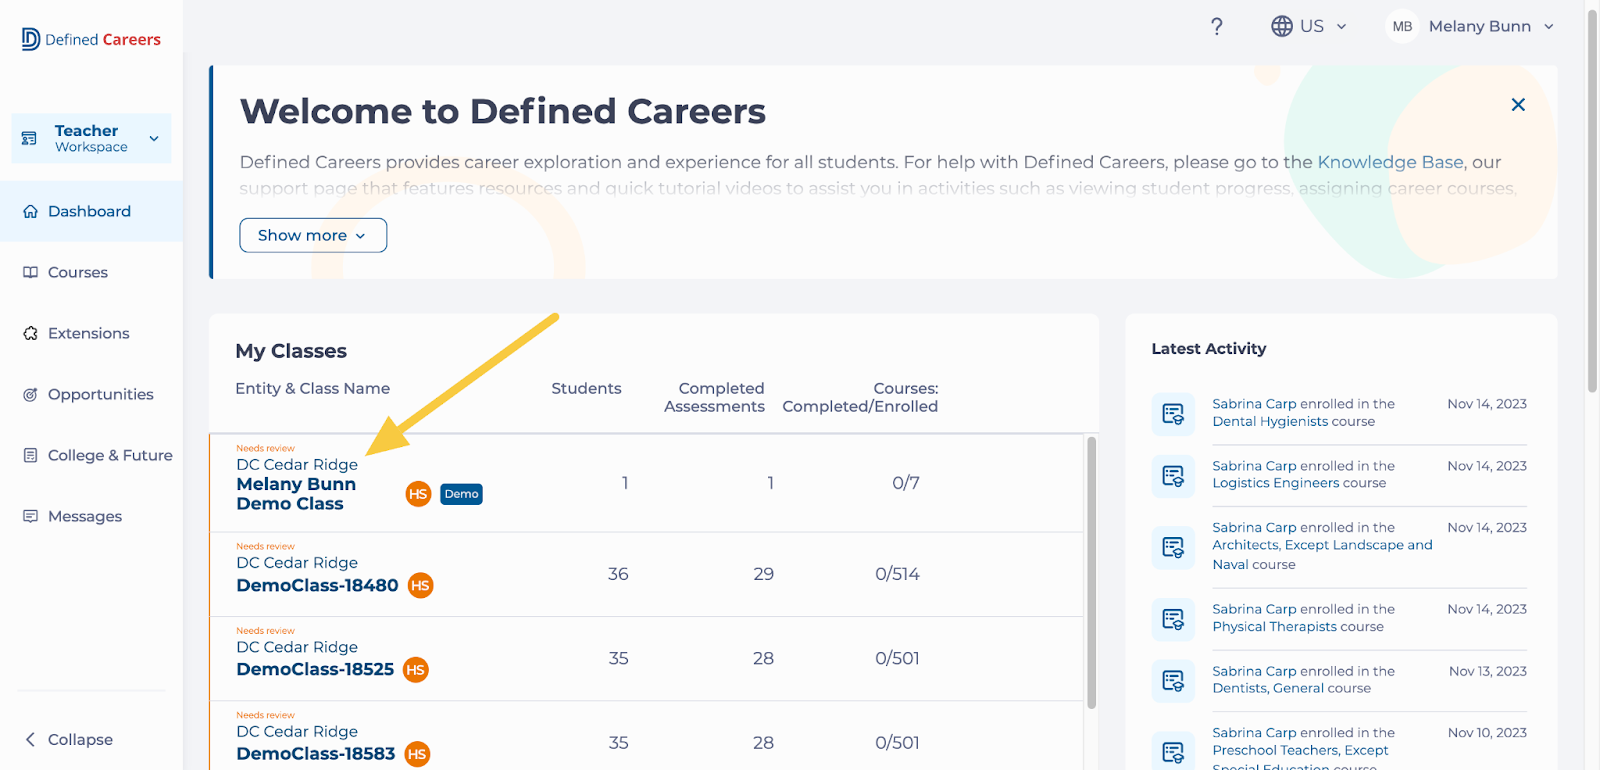Open class DemoClass-18480
This screenshot has height=770, width=1600.
pos(317,586)
